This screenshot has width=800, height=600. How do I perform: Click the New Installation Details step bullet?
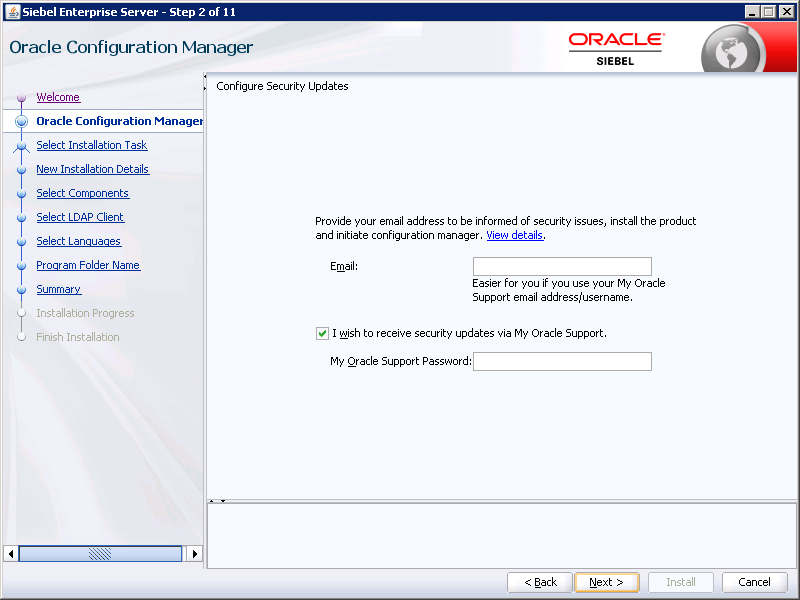coord(21,169)
